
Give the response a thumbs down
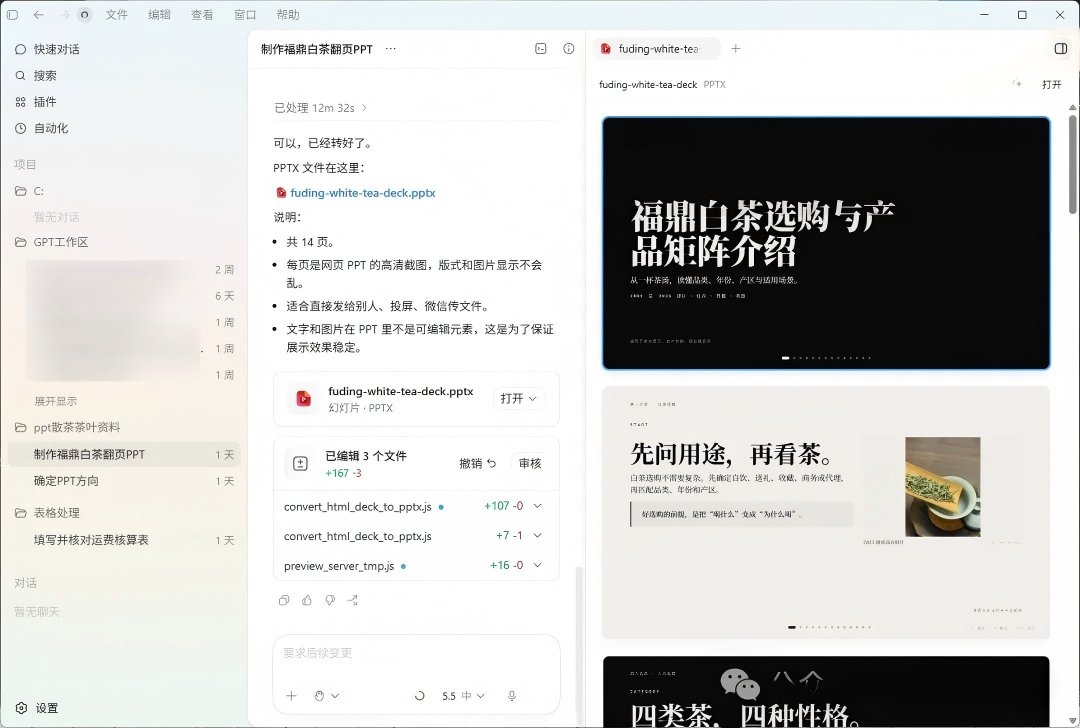[330, 600]
